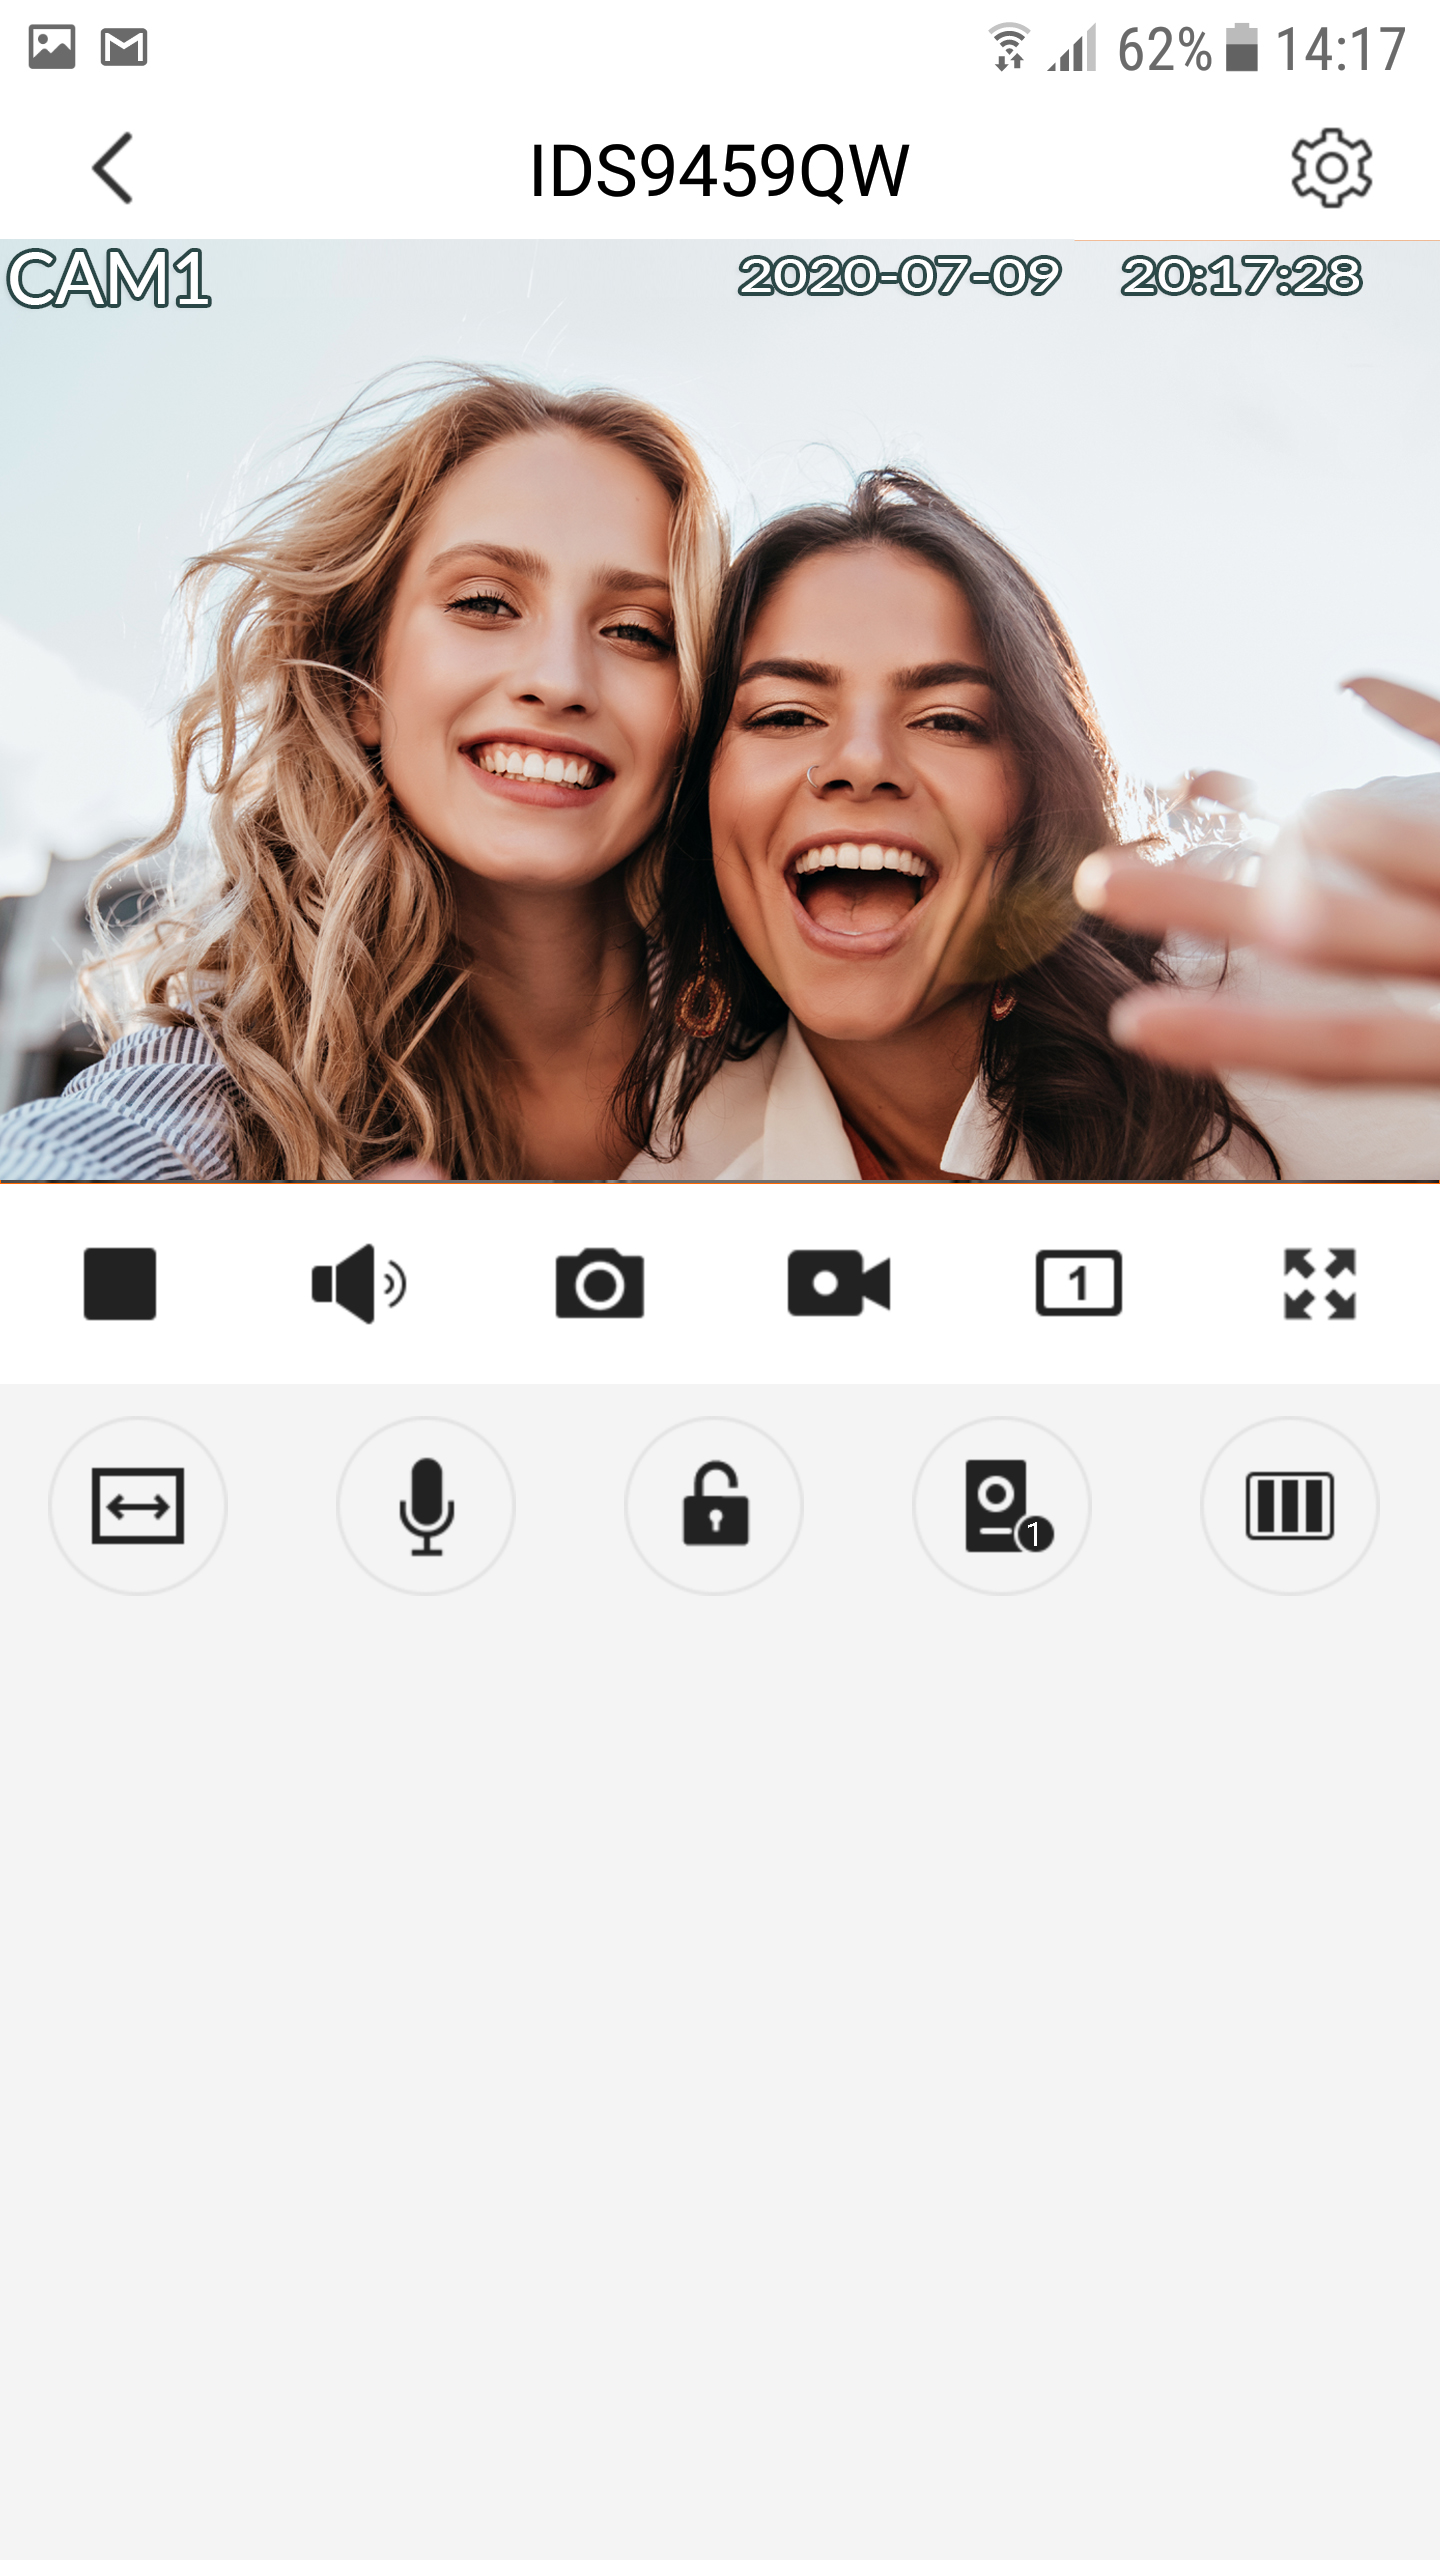The width and height of the screenshot is (1440, 2560).
Task: Tap the 20:17:28 time overlay
Action: pos(1241,276)
